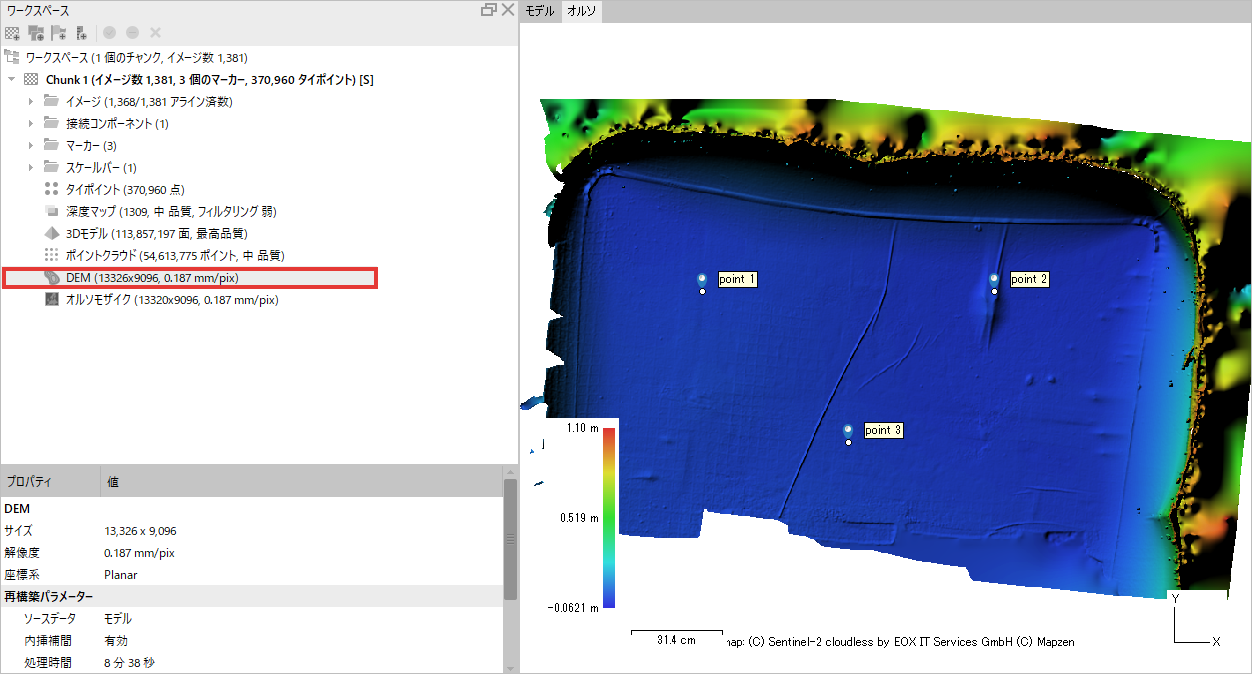Select the ポイントクラウド tree row

(258, 256)
